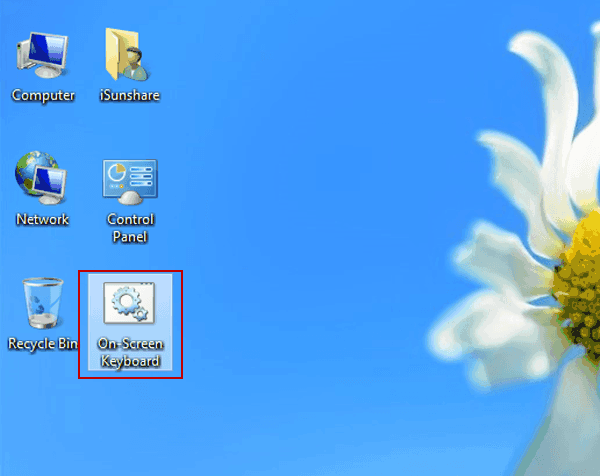The width and height of the screenshot is (600, 476).
Task: Select the Network desktop icon
Action: [x=41, y=178]
